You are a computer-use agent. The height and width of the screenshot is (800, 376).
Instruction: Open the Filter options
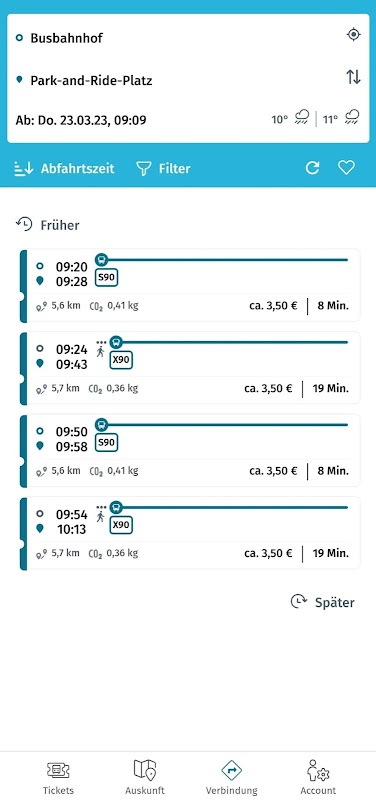(x=163, y=168)
